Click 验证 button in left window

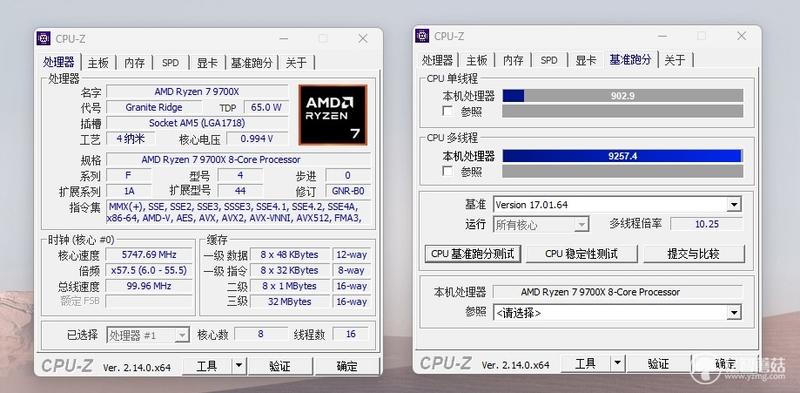[x=280, y=366]
